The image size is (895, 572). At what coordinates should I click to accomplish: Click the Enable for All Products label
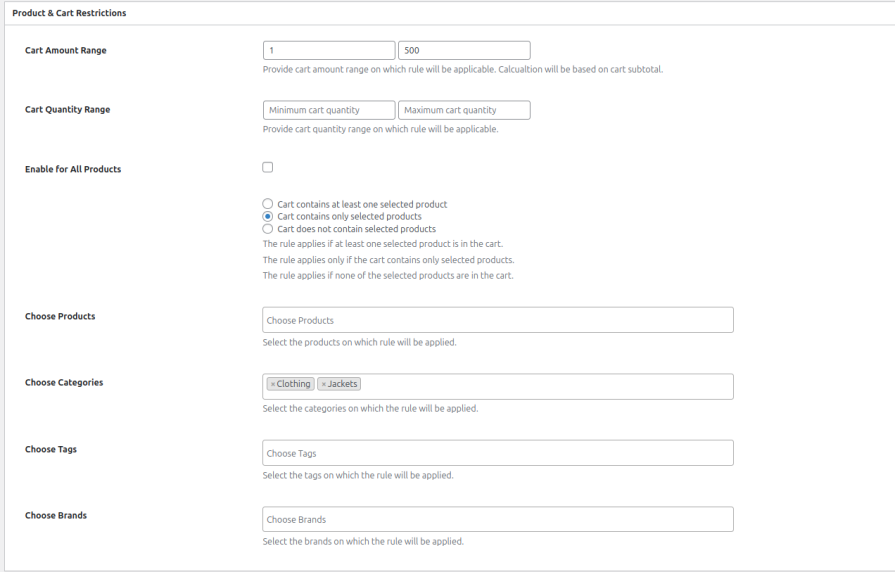pos(73,169)
